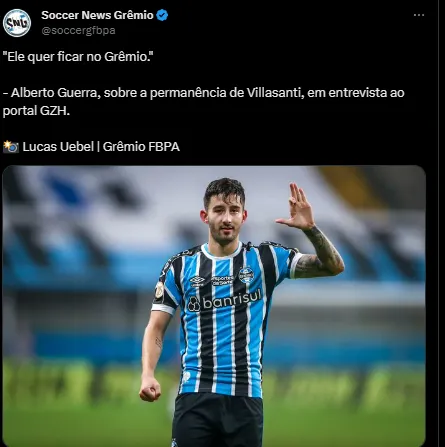Screen dimensions: 445x447
Task: Open the Soccer News Grêmio account name
Action: tap(97, 15)
